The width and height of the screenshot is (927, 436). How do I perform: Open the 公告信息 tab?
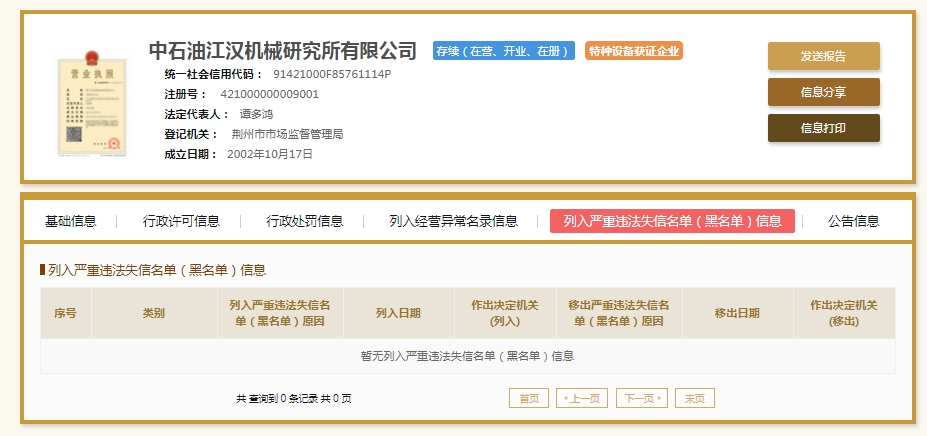(x=853, y=221)
